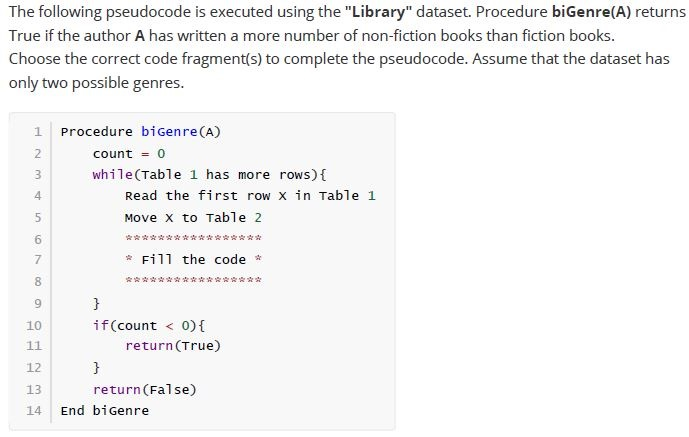Click "Read the first row X in Table 1"
Screen dimensions: 689x437
click(250, 196)
